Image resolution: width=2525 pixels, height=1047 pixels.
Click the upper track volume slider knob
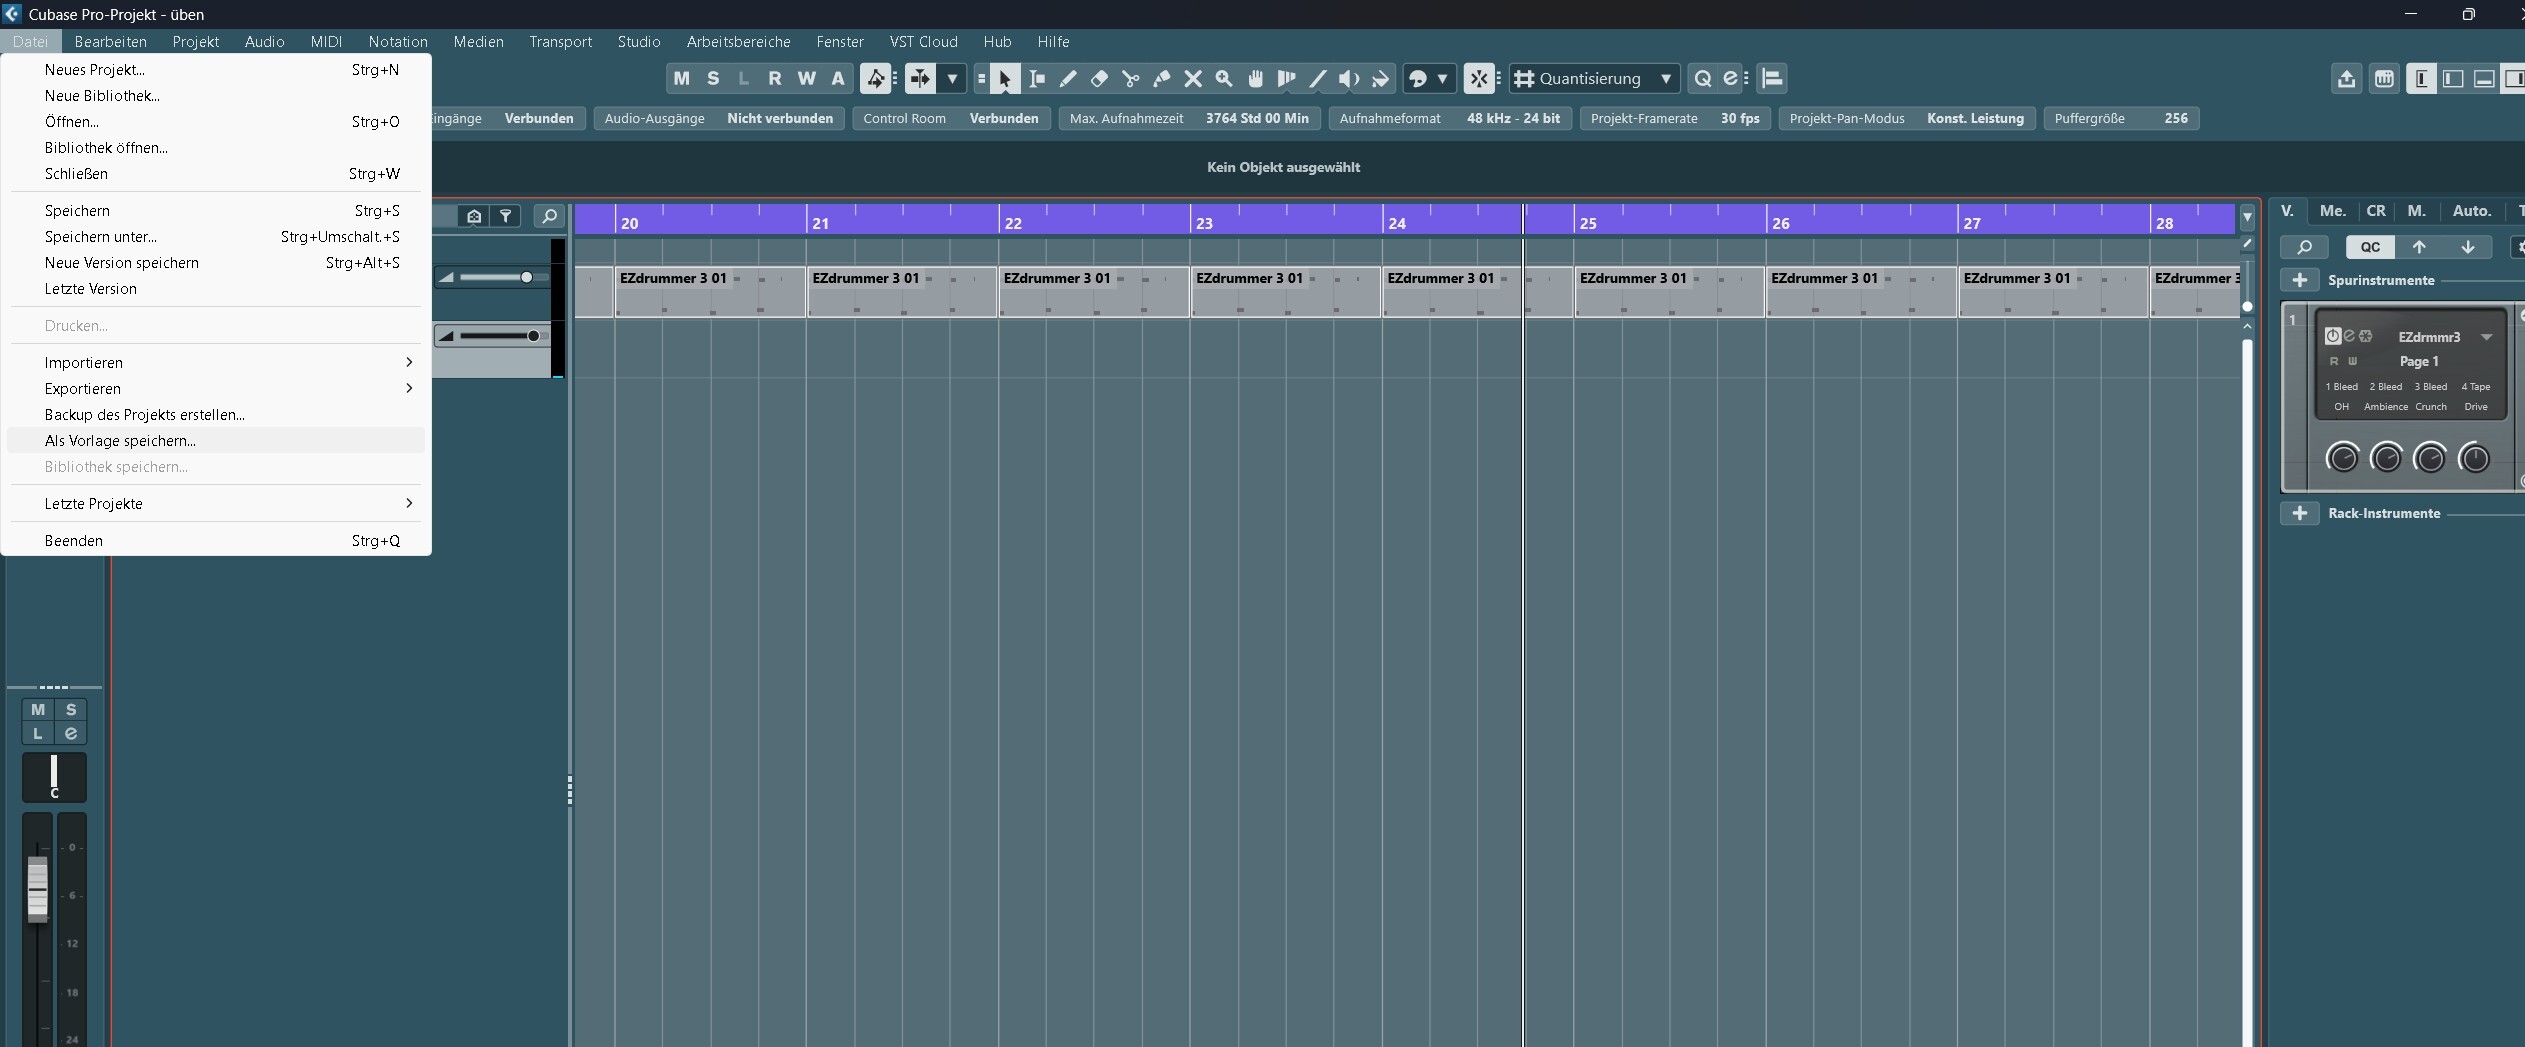coord(526,277)
